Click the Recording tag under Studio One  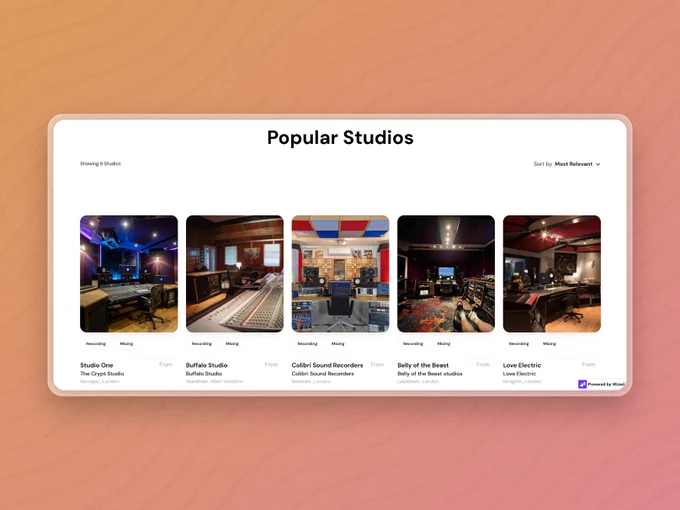(96, 343)
